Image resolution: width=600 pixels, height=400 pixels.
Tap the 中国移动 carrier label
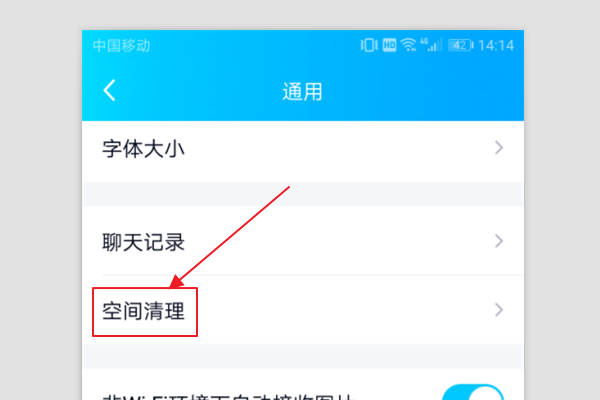121,46
